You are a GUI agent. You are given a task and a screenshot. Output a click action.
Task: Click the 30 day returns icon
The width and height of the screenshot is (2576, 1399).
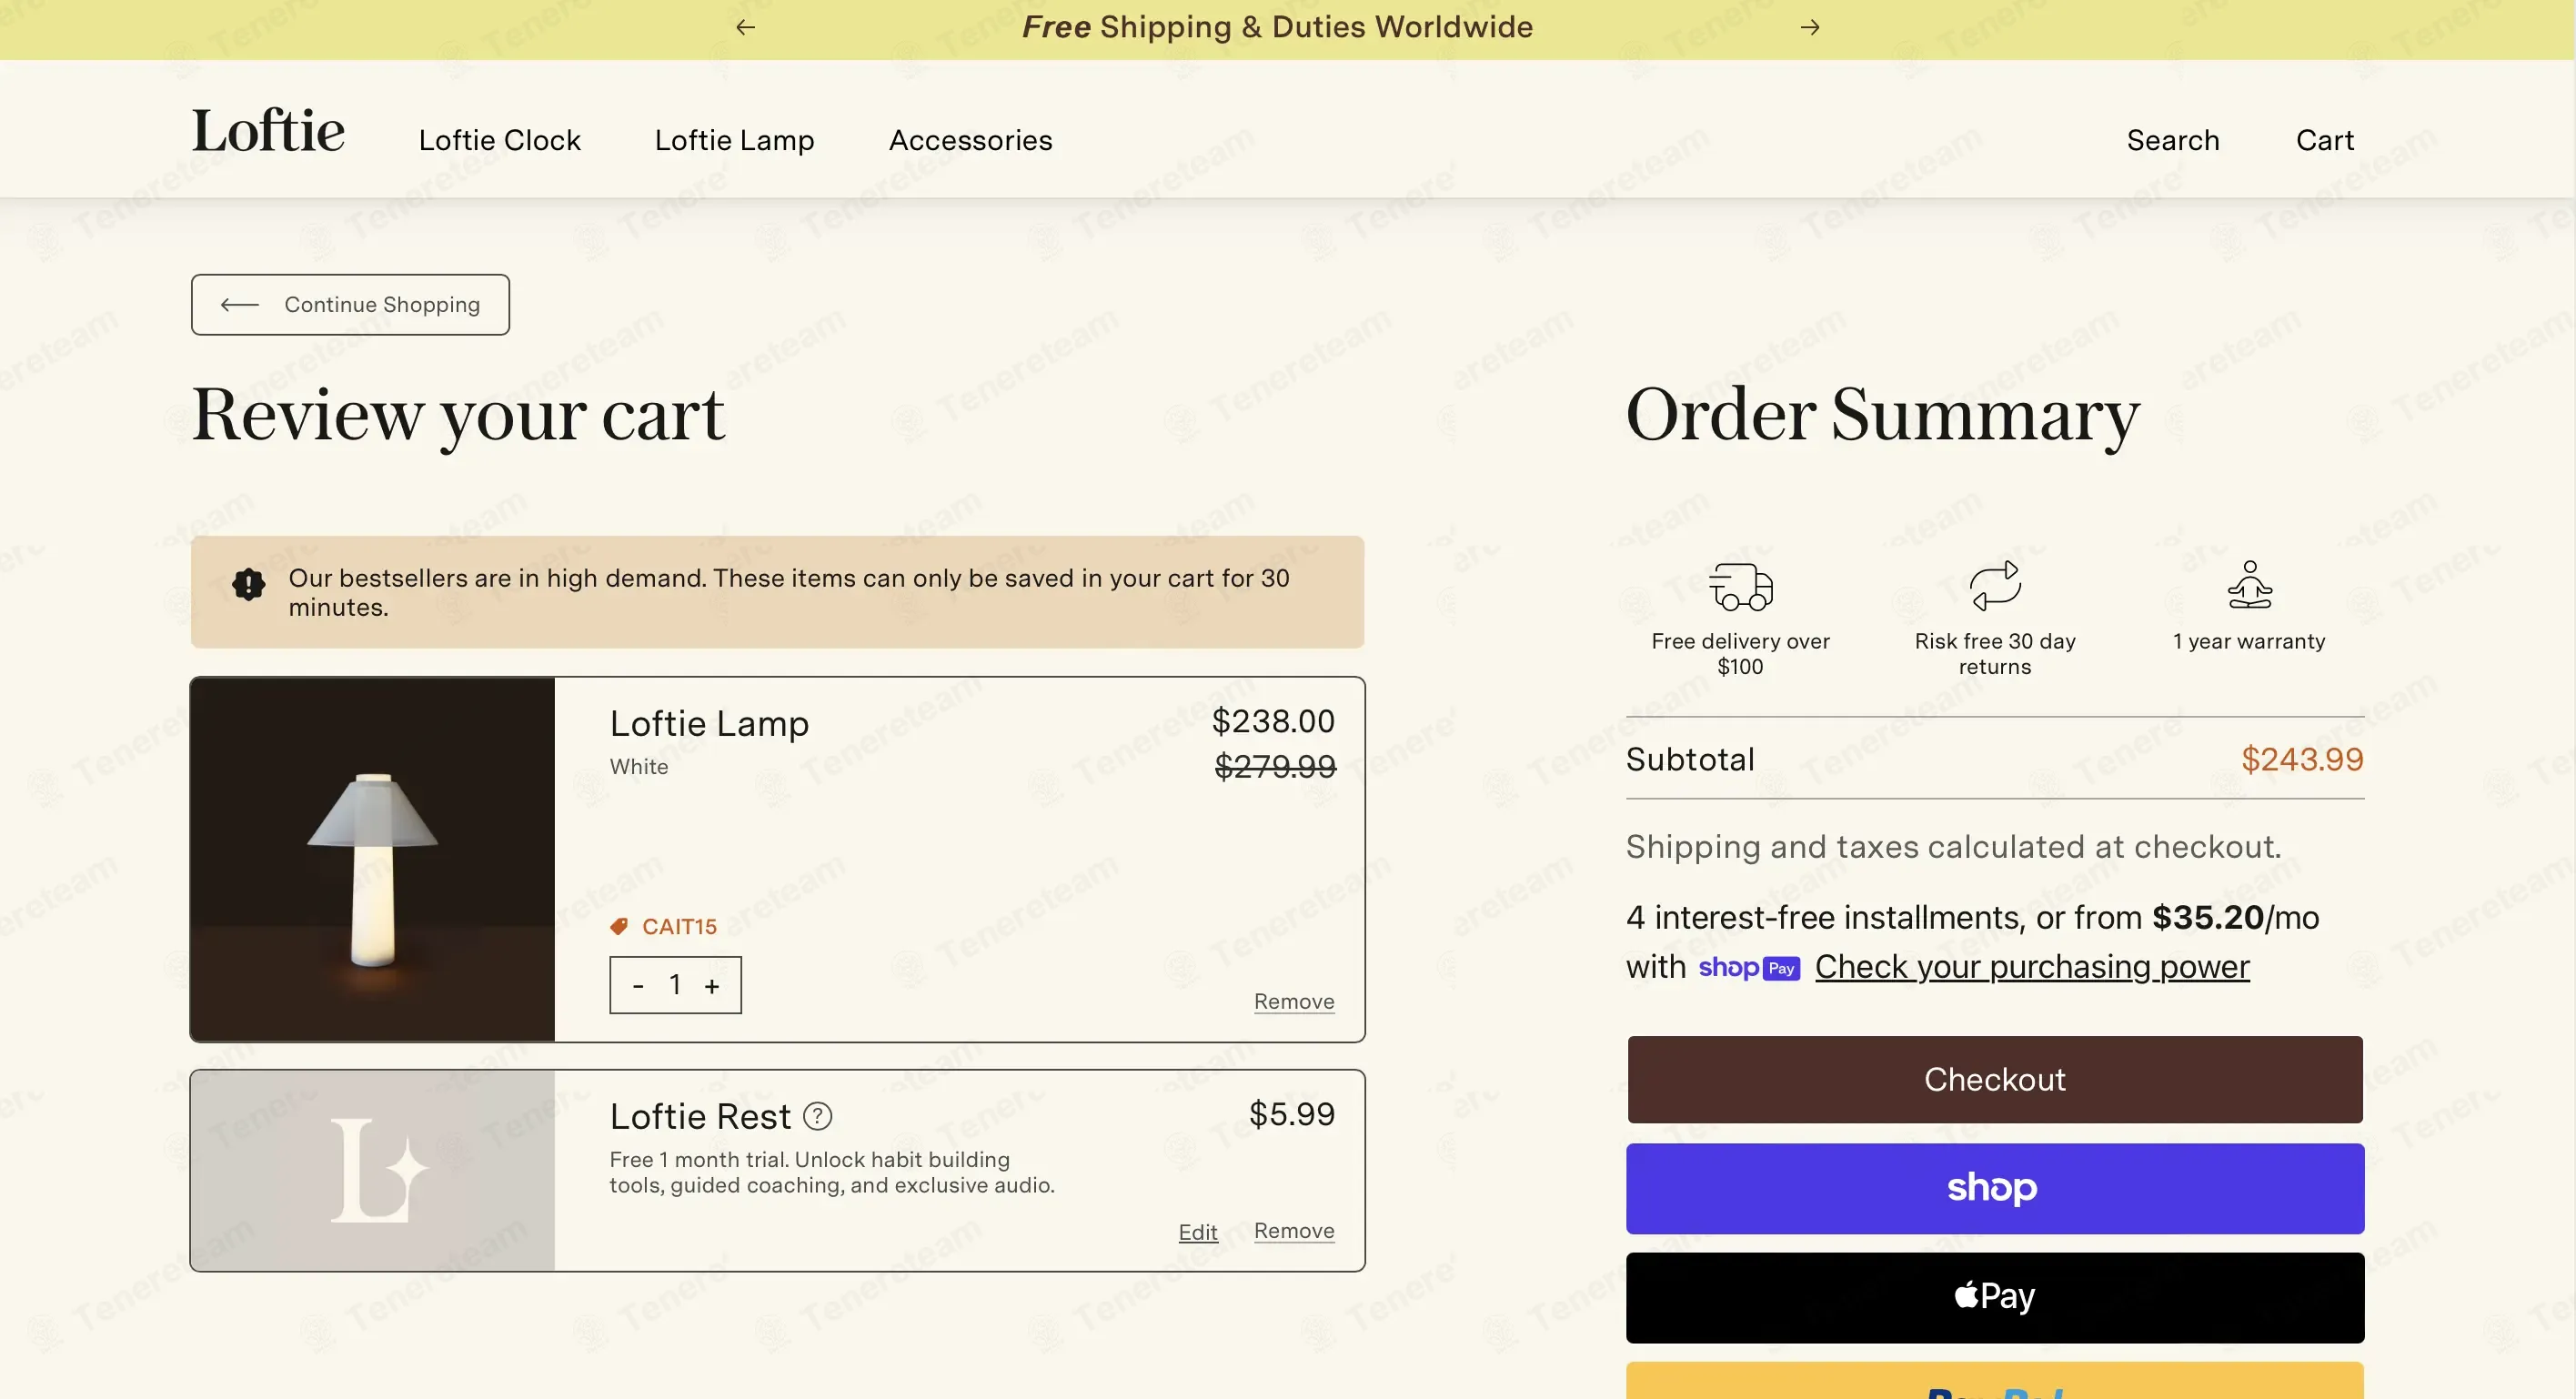click(x=1995, y=585)
